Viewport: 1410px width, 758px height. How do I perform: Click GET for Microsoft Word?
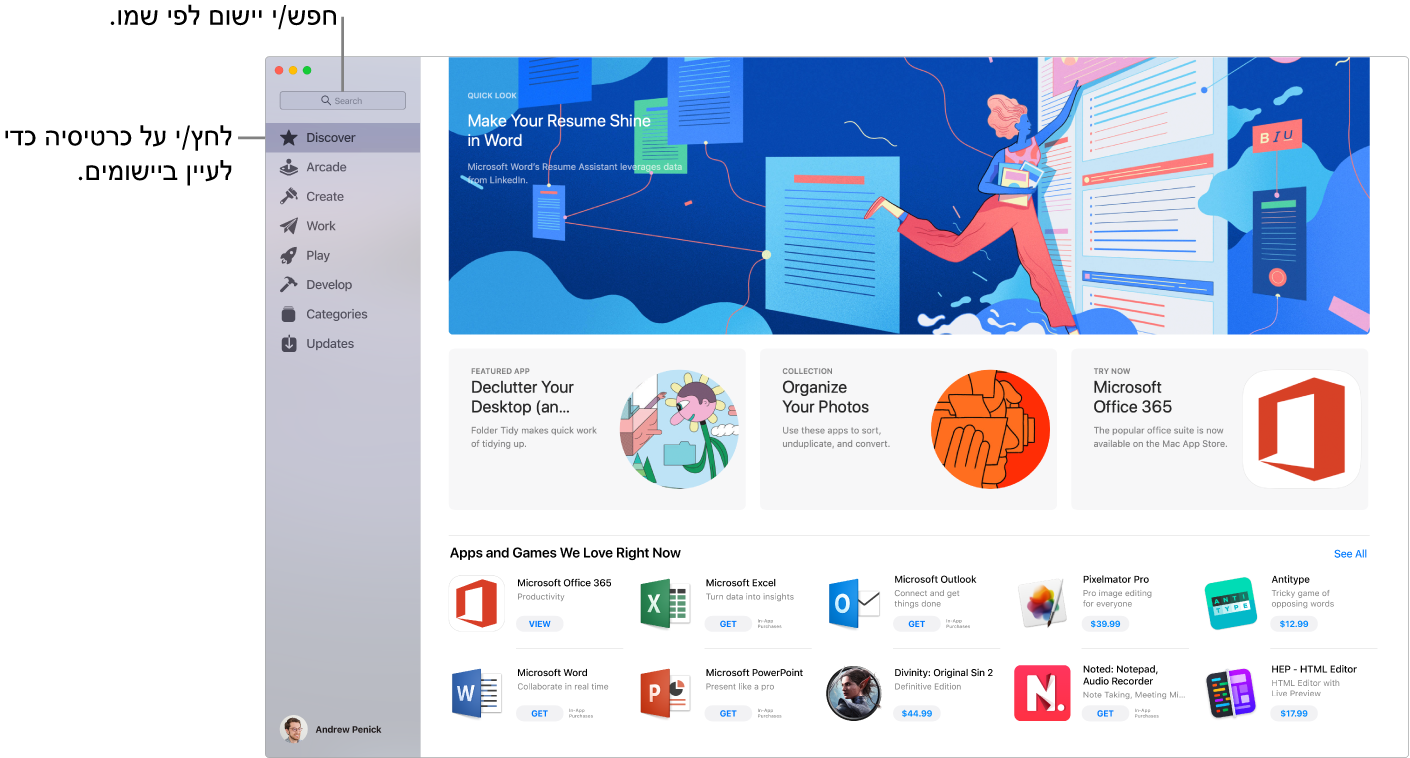click(540, 714)
